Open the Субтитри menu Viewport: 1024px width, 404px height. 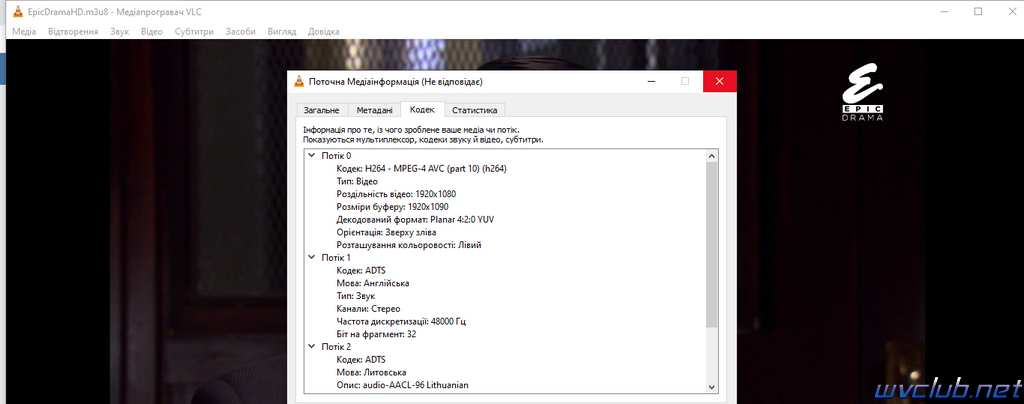click(194, 31)
